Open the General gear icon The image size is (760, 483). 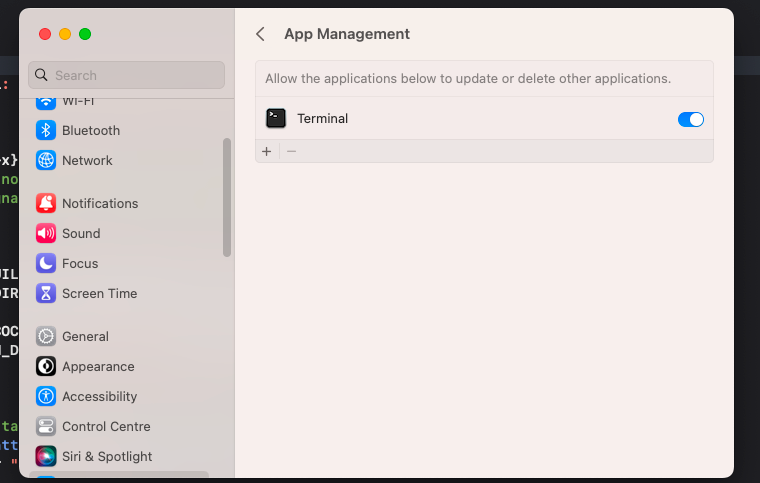46,336
